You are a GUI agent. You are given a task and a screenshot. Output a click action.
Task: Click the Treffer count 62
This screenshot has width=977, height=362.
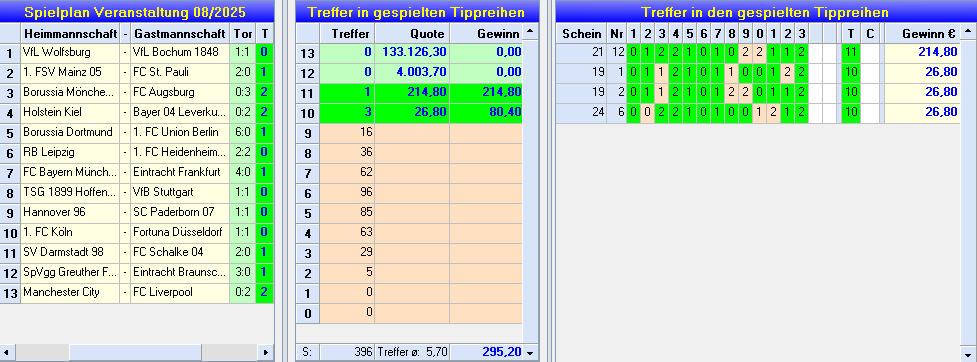click(x=347, y=173)
